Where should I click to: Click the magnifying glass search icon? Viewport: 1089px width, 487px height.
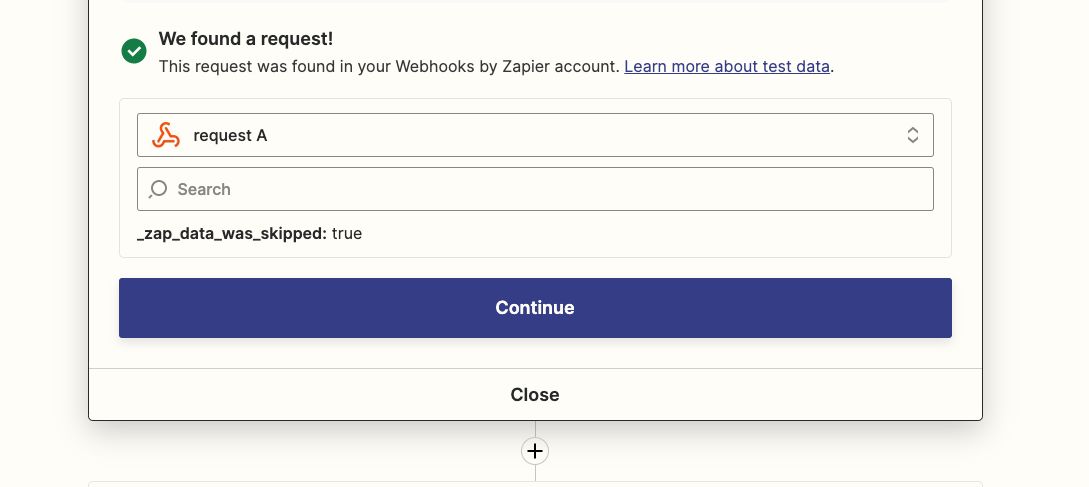tap(158, 189)
